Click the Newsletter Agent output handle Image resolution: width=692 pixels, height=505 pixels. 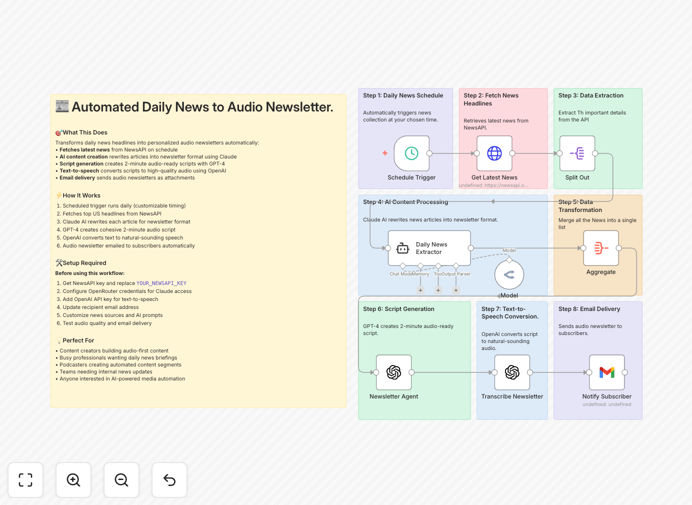click(412, 373)
